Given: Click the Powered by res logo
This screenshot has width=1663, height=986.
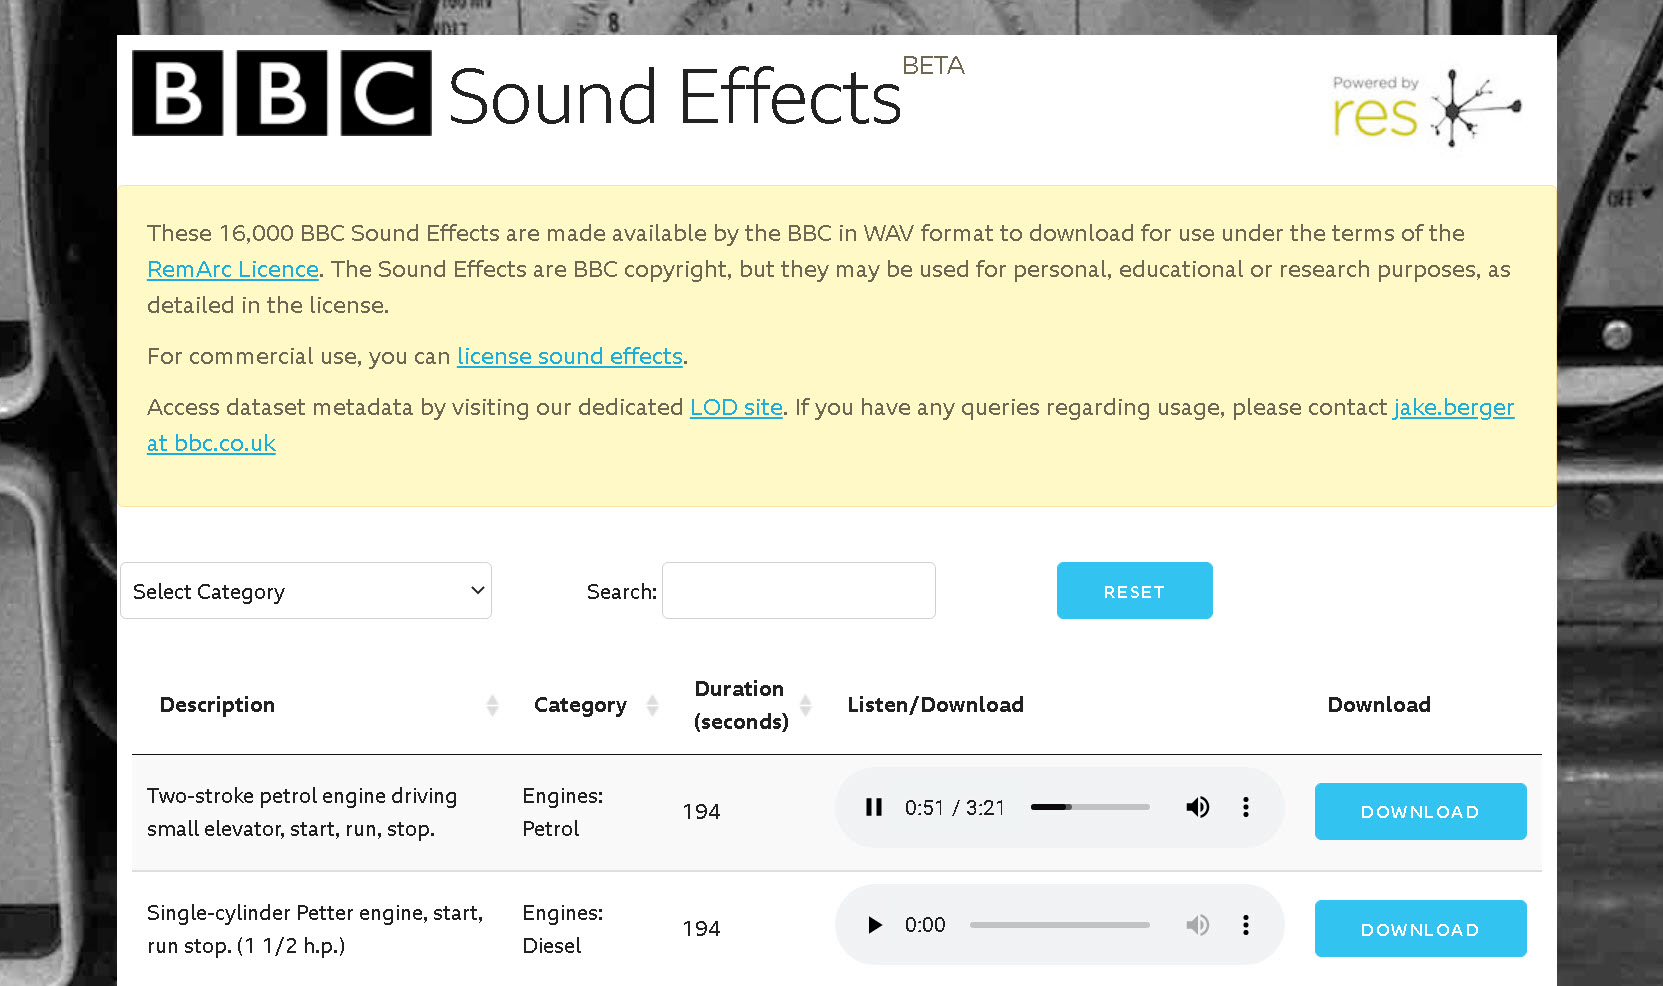Looking at the screenshot, I should pos(1425,108).
